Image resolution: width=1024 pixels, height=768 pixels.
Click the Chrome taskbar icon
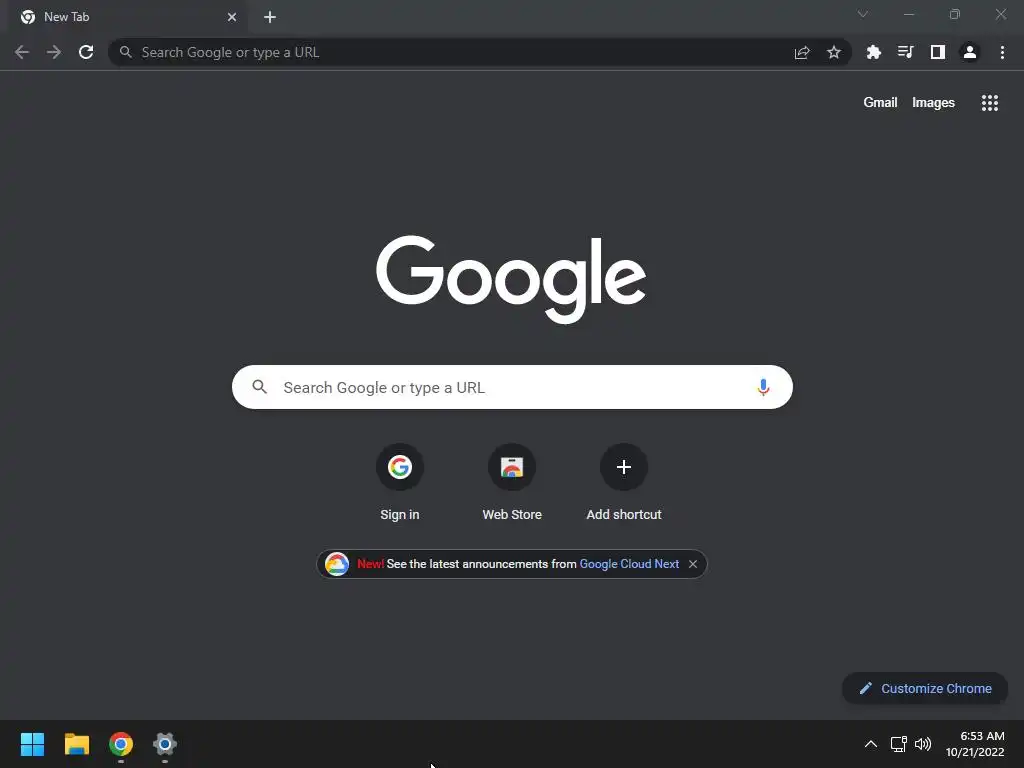point(121,744)
